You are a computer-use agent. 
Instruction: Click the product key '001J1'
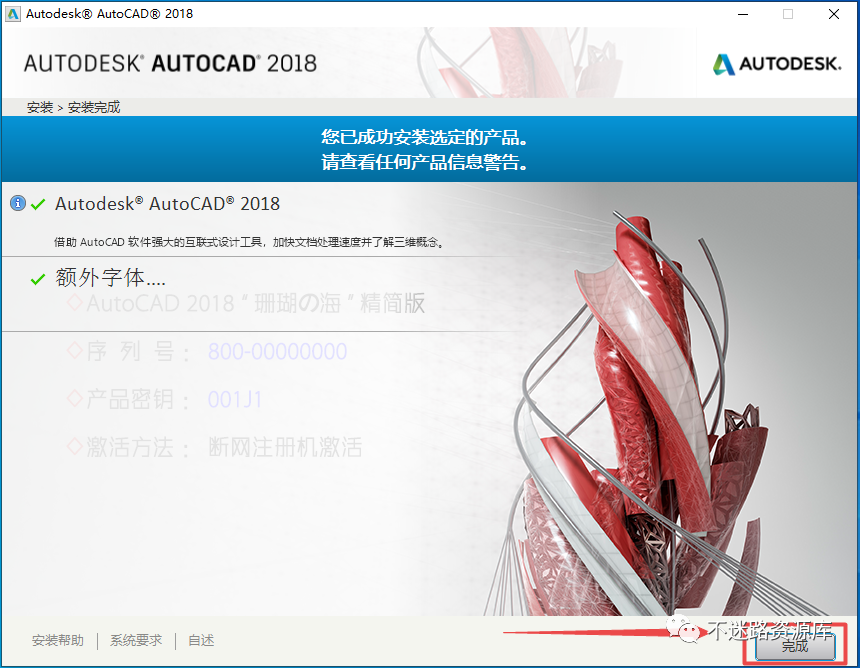pos(235,400)
